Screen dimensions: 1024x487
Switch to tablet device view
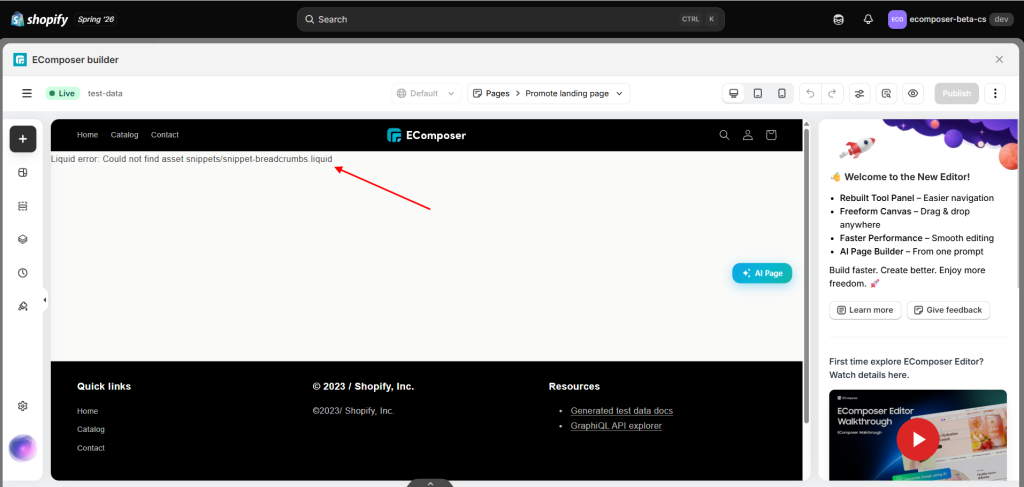point(758,93)
